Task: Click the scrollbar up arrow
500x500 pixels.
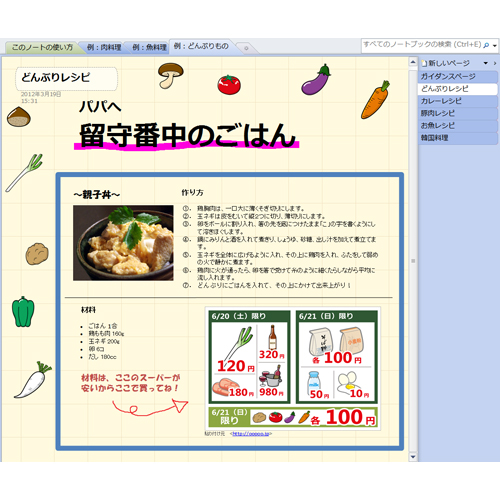Action: (x=413, y=62)
